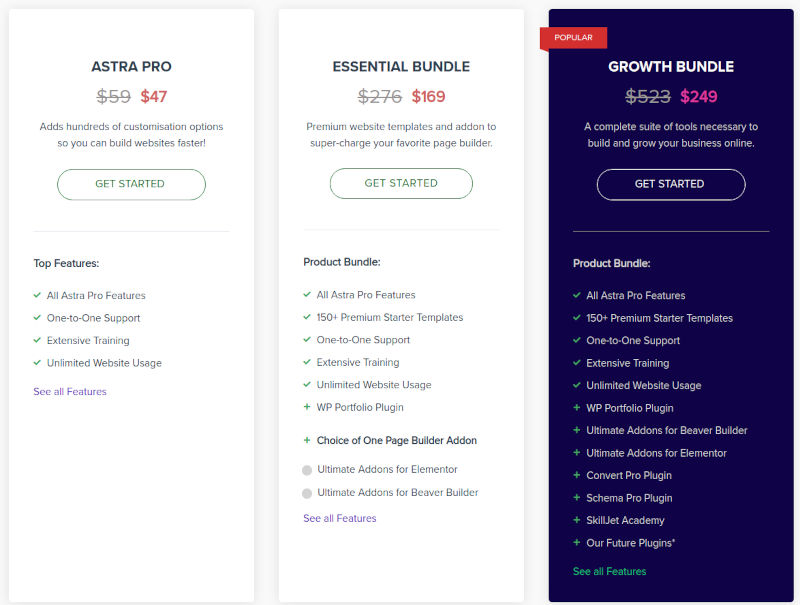800x605 pixels.
Task: Click plus icon next to Essential WP Portfolio Plugin
Action: coord(307,407)
